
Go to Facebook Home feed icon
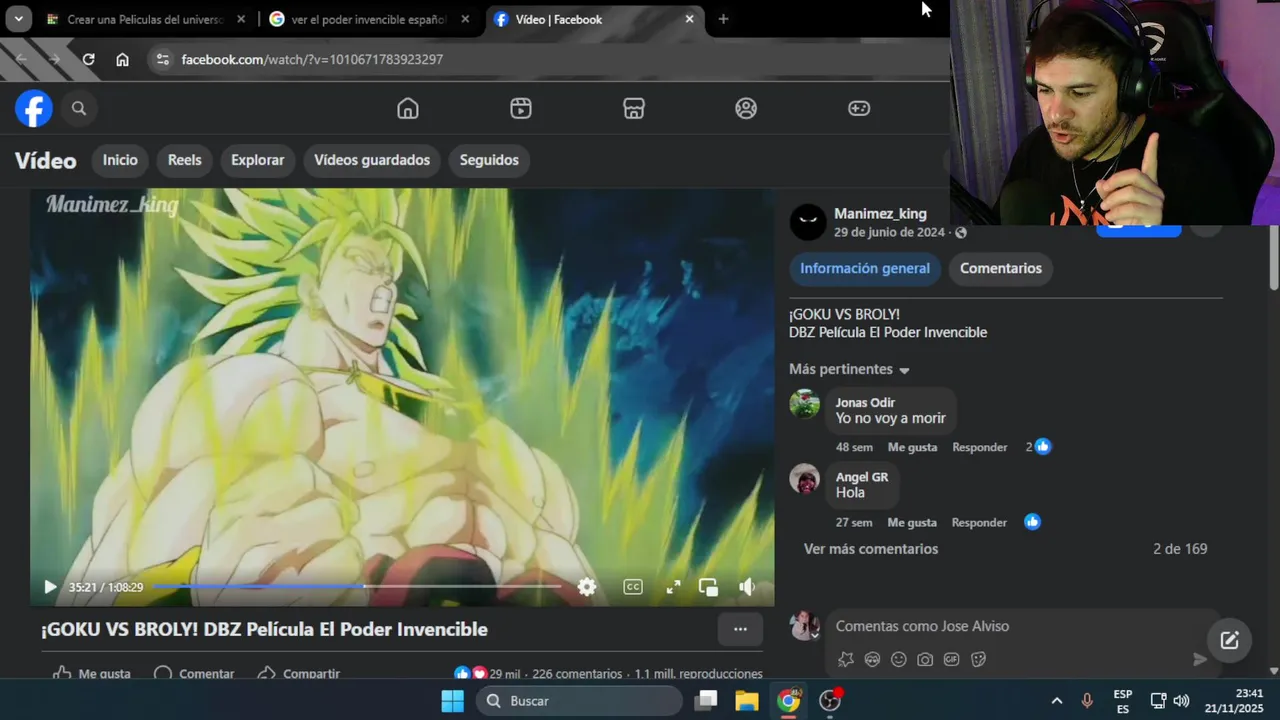(x=408, y=109)
